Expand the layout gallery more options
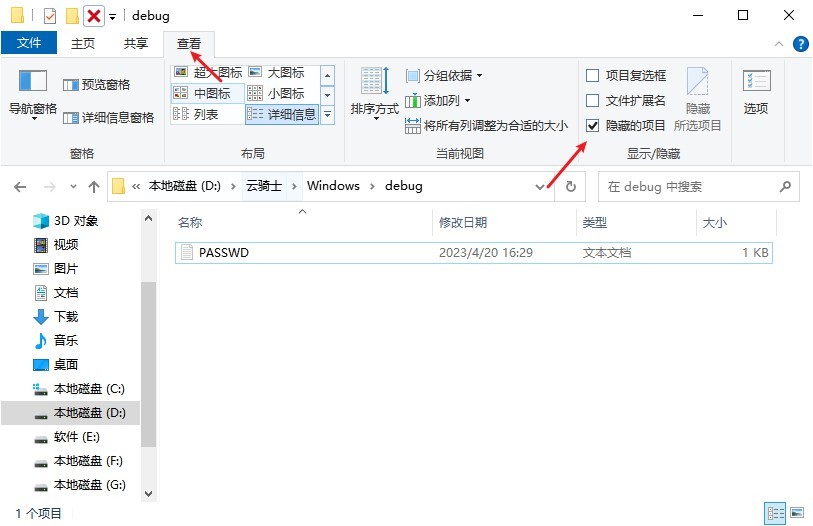 click(327, 115)
